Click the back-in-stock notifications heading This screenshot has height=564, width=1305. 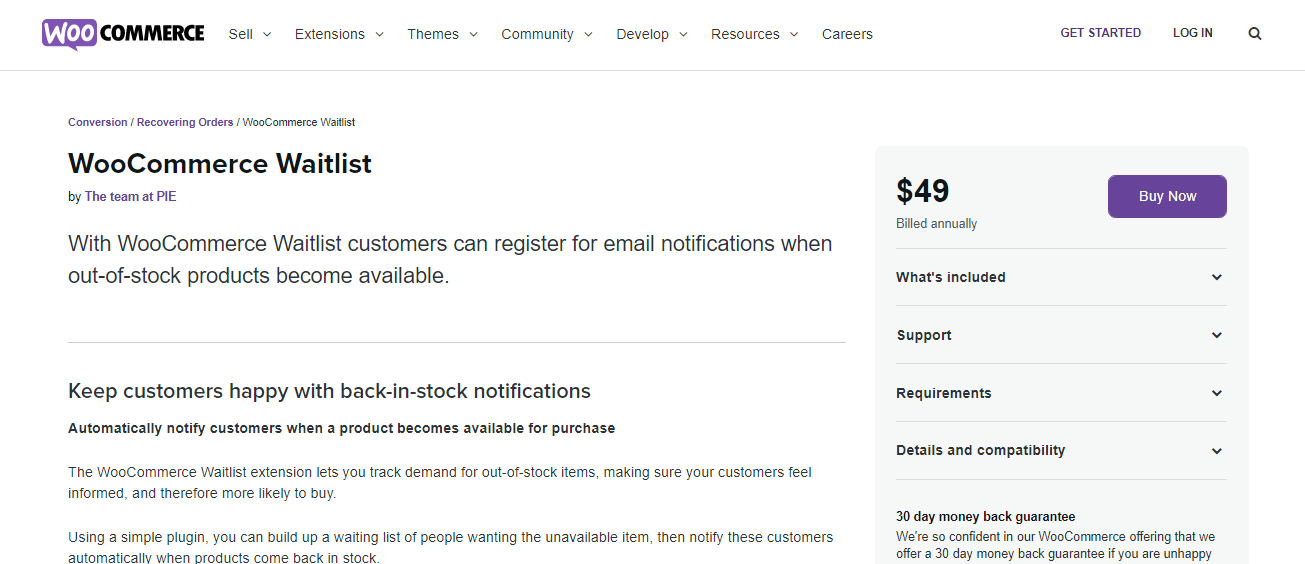tap(329, 391)
